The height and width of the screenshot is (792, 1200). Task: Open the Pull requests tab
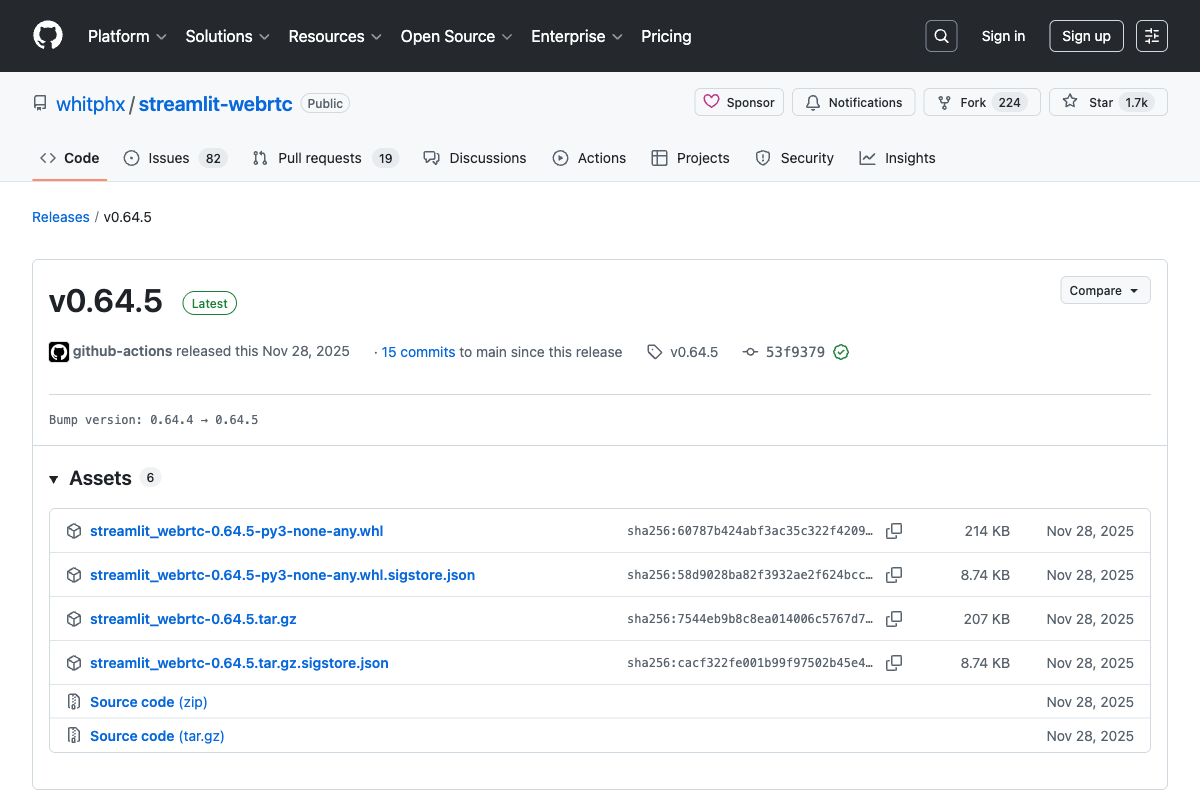click(324, 158)
